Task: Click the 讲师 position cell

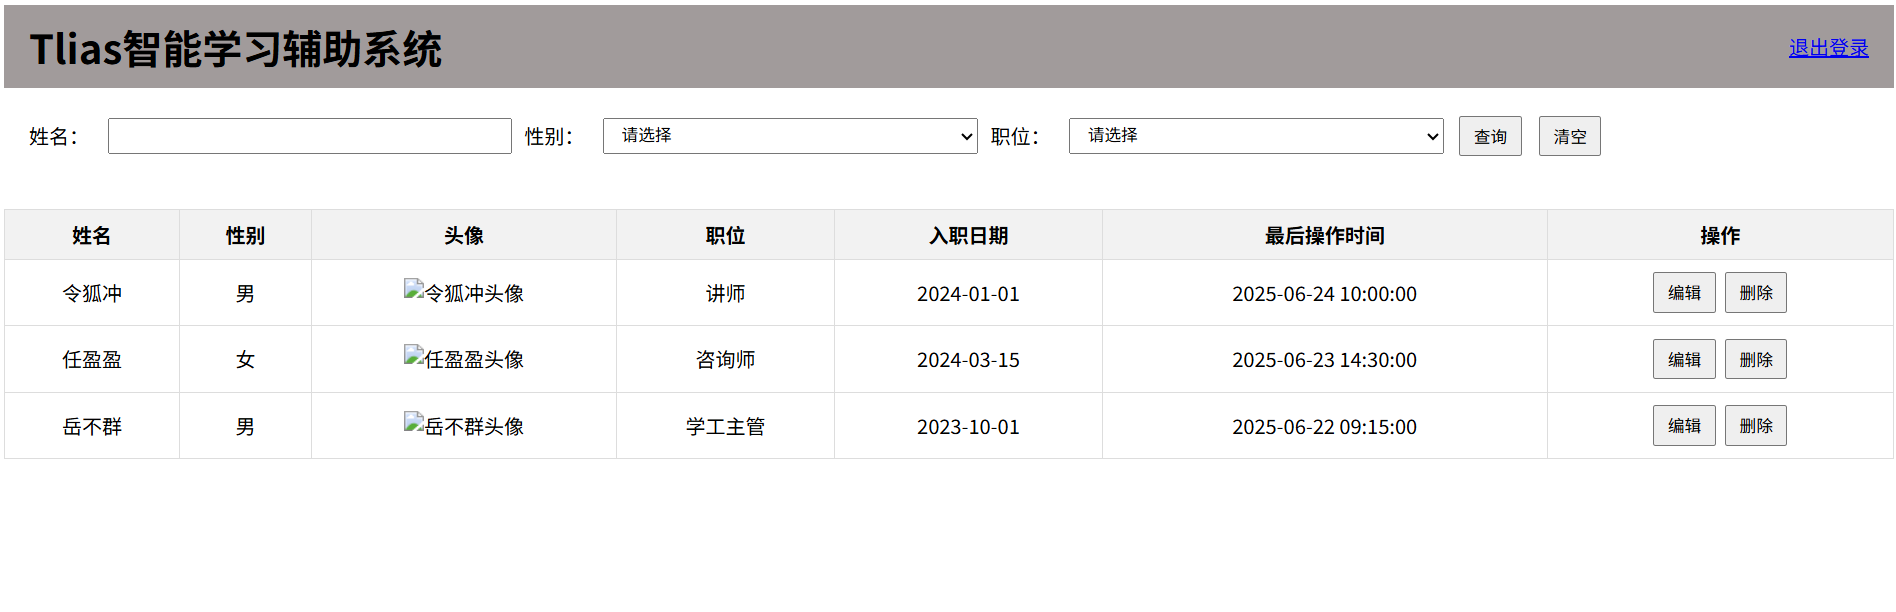Action: (x=725, y=293)
